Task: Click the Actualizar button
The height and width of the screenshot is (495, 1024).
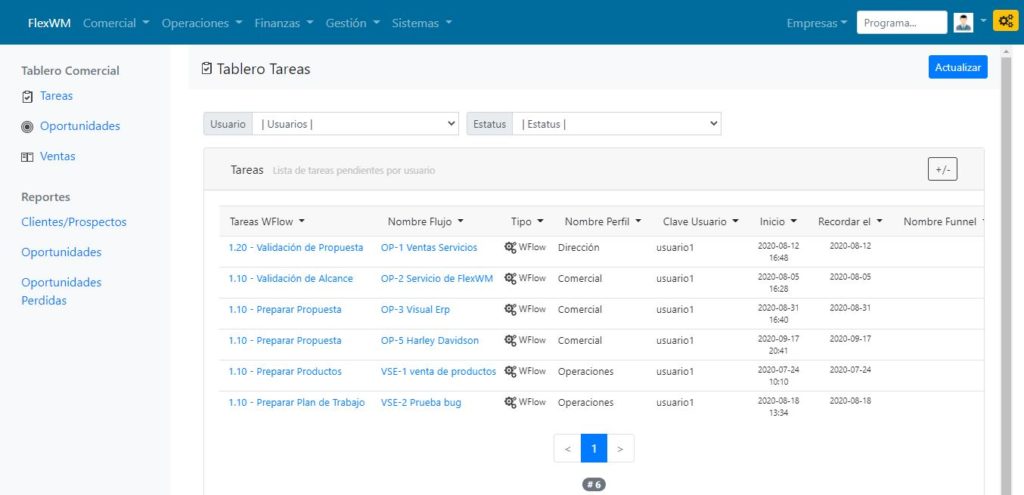Action: [958, 67]
